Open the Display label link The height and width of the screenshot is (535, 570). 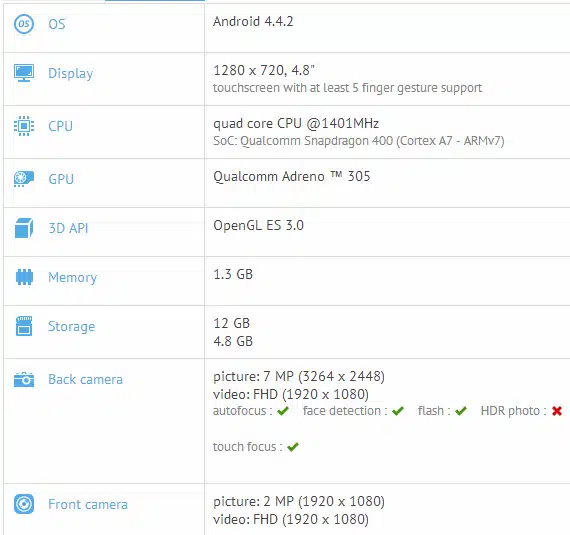[x=71, y=73]
